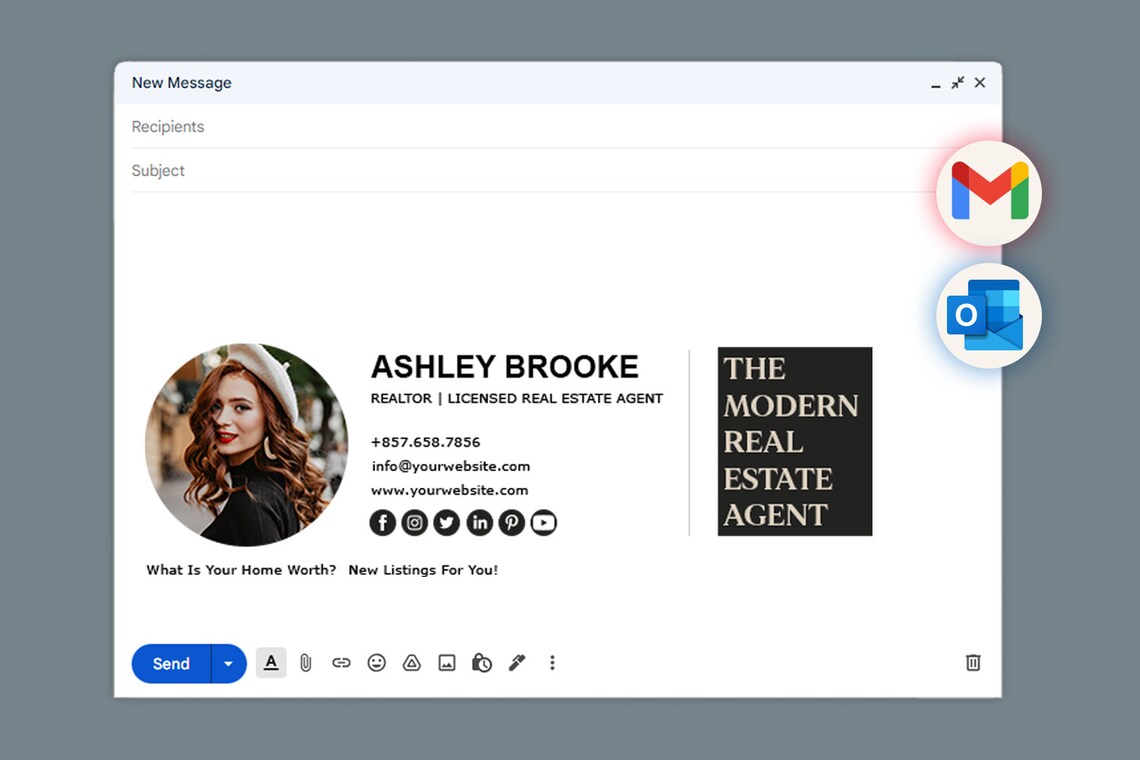
Task: Insert a file from Google Drive
Action: point(411,663)
